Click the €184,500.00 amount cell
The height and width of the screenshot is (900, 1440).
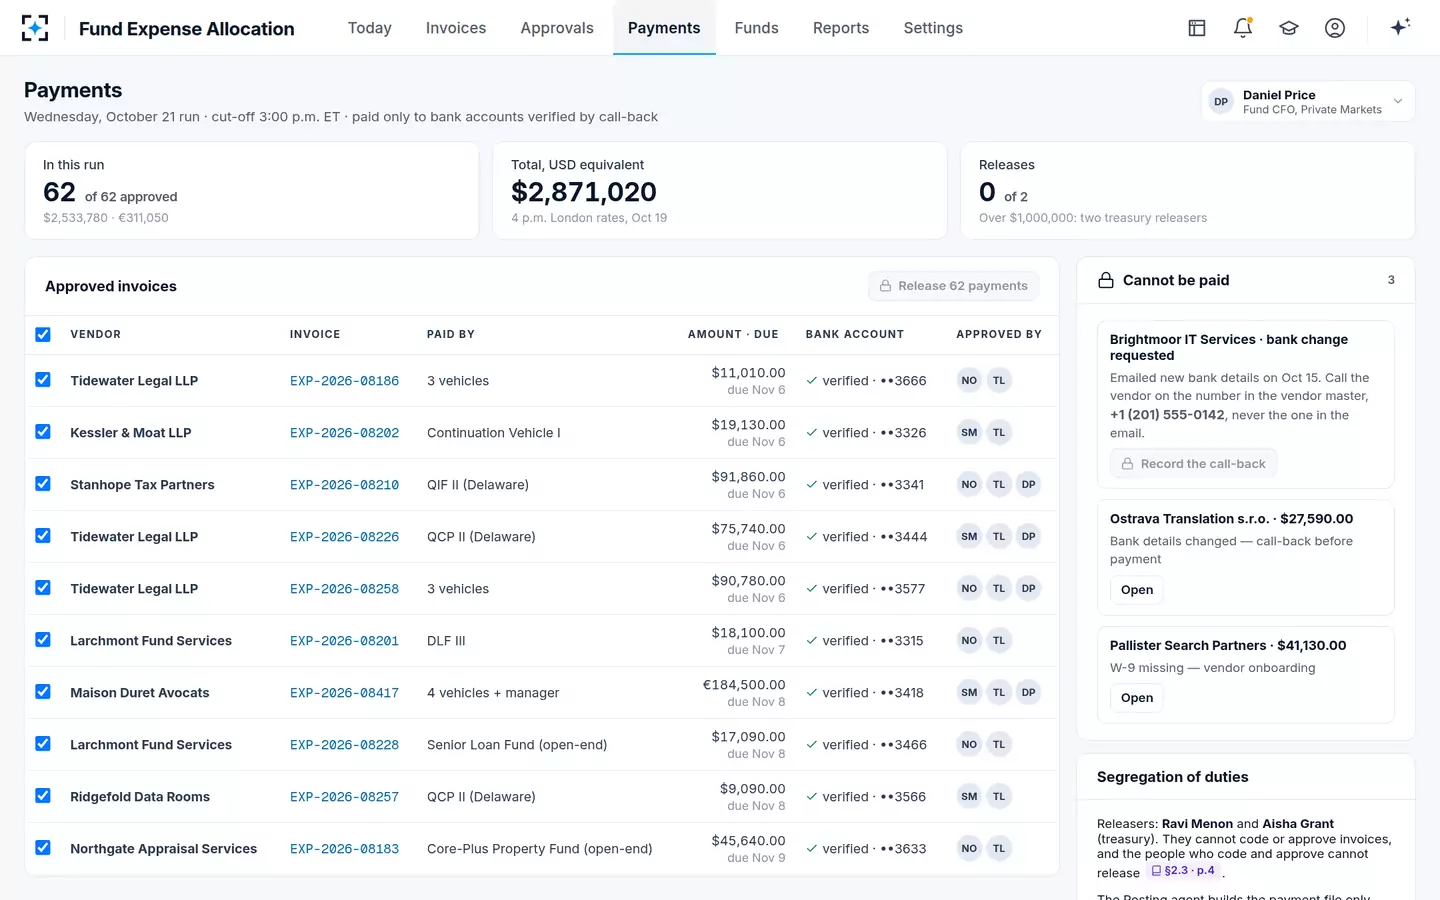point(744,685)
